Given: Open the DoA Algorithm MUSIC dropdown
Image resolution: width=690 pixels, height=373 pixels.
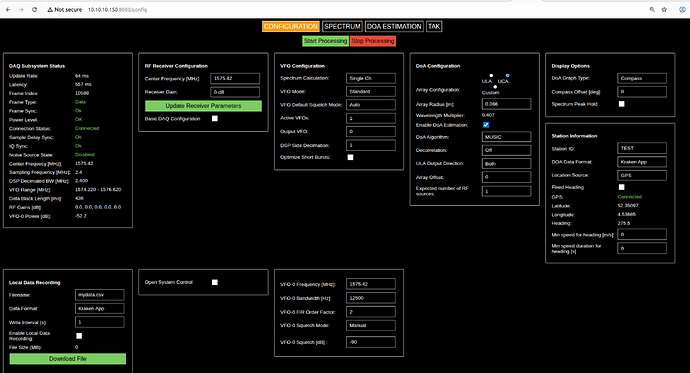Looking at the screenshot, I should tap(506, 137).
